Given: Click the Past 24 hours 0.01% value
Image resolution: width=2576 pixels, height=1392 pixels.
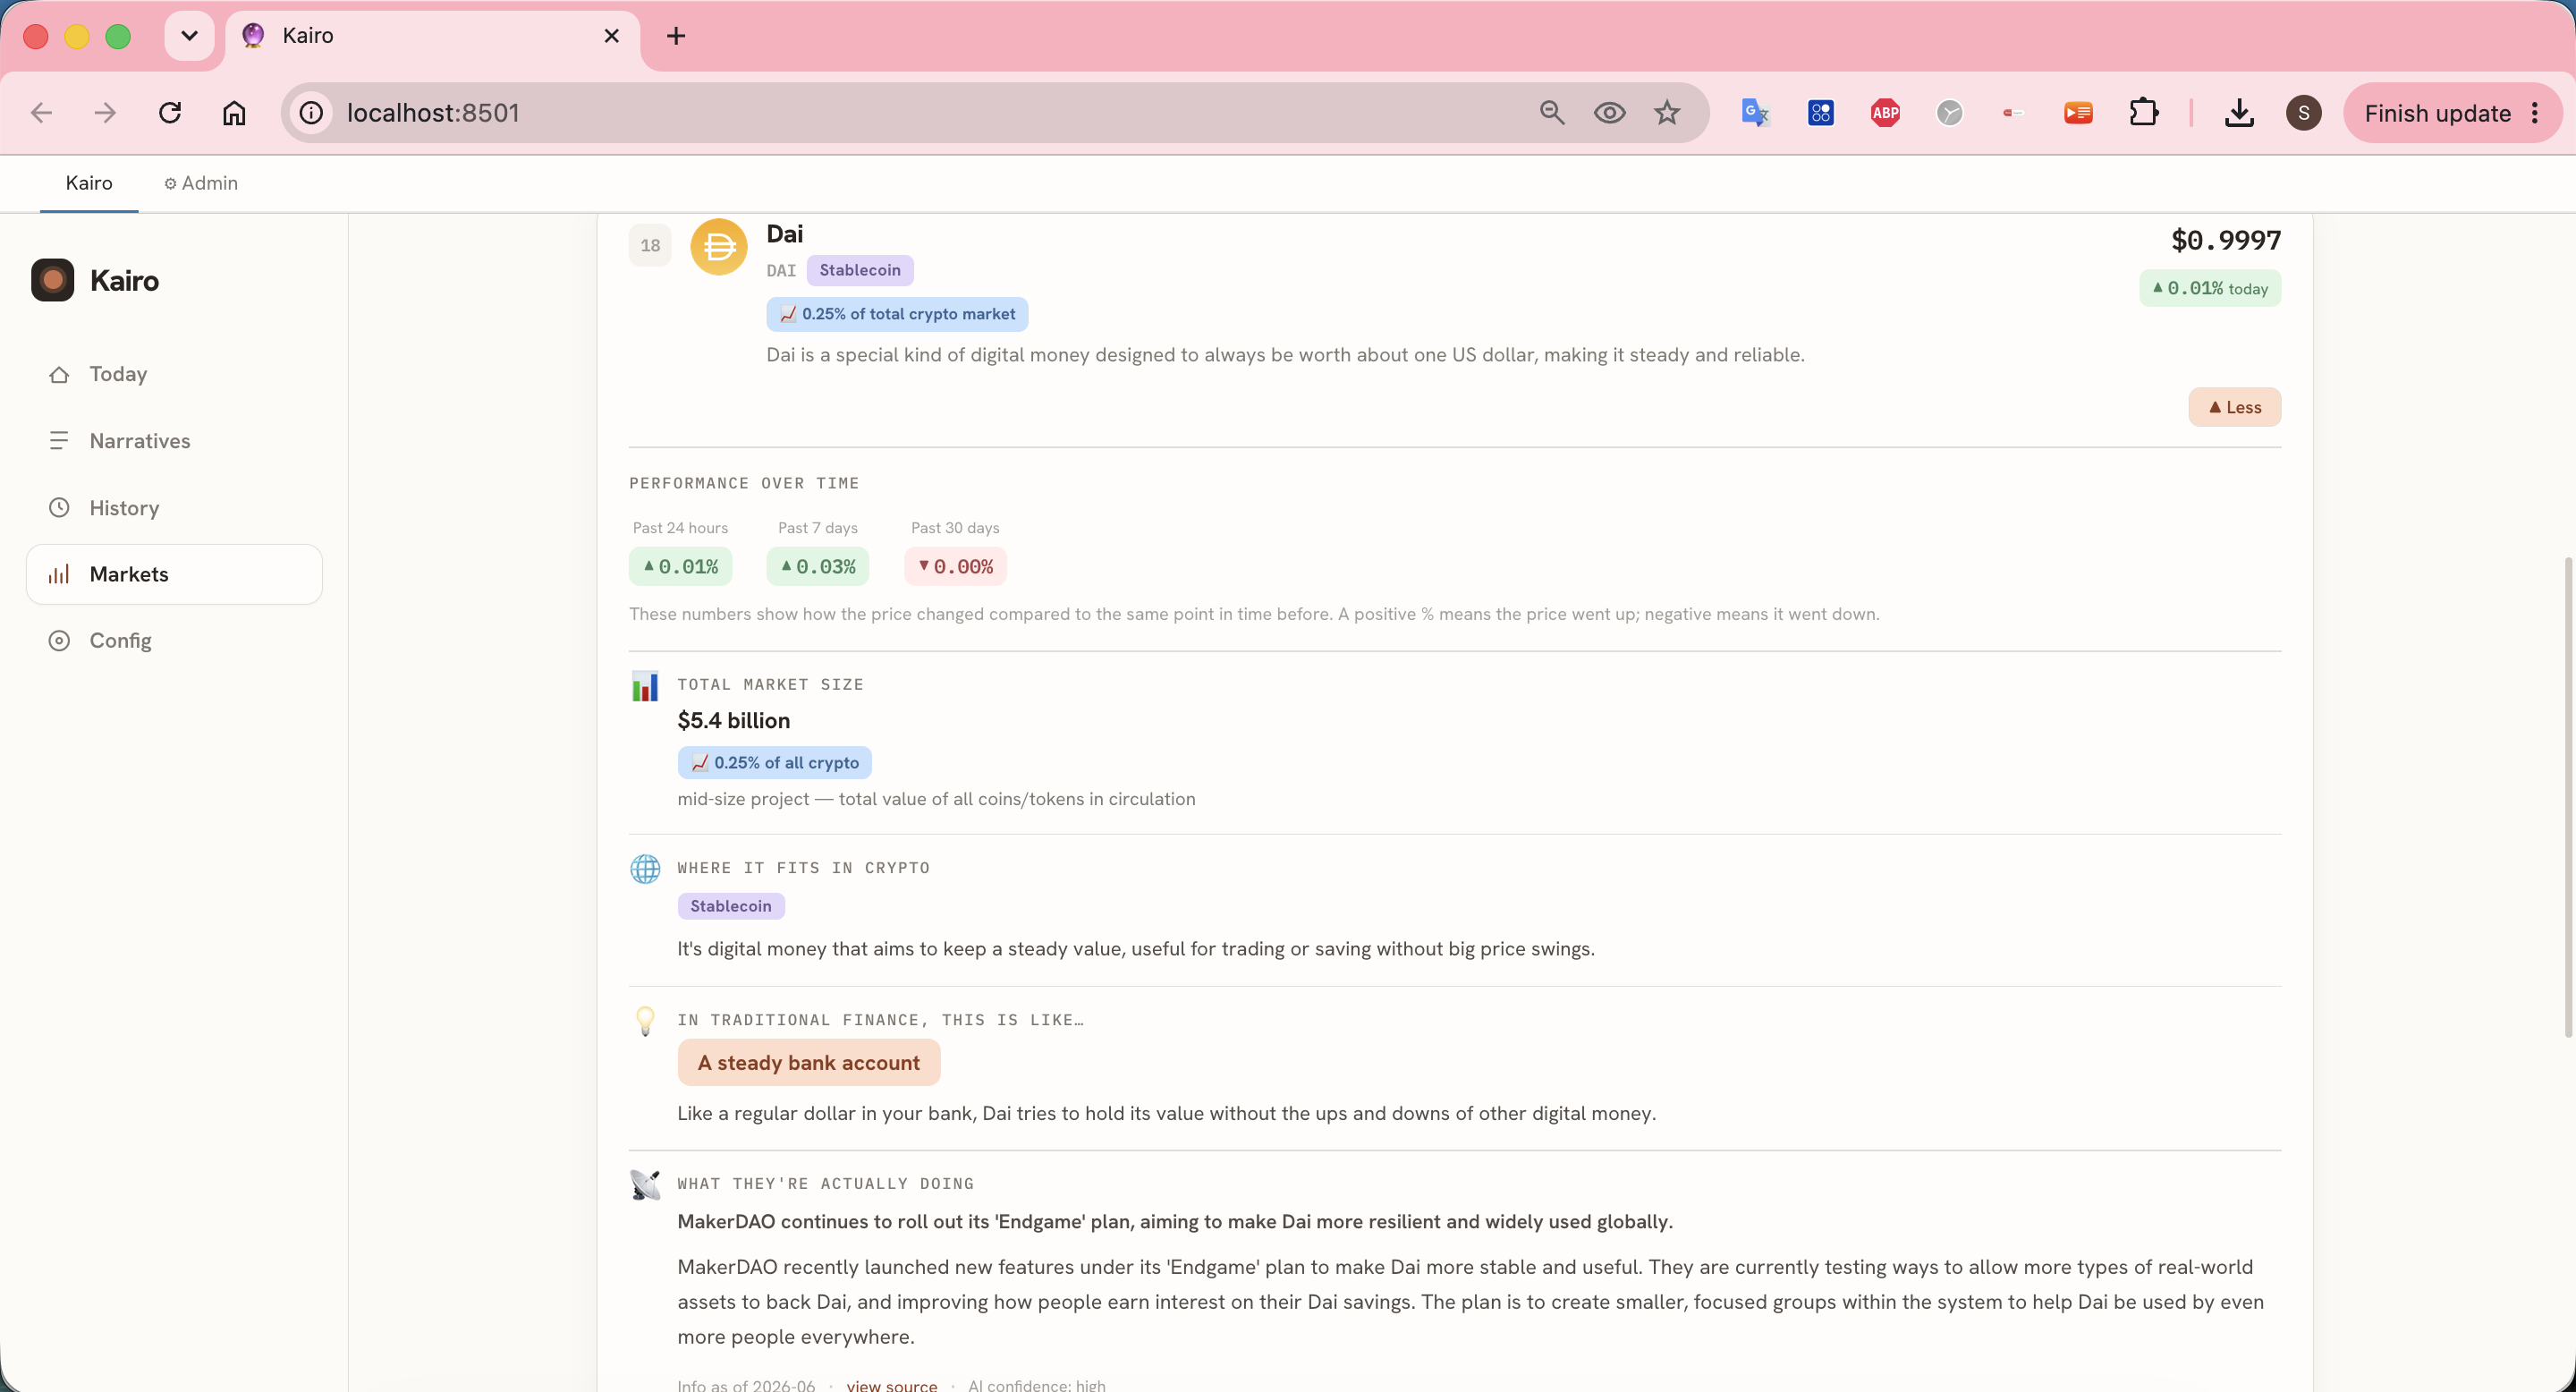Looking at the screenshot, I should [680, 567].
